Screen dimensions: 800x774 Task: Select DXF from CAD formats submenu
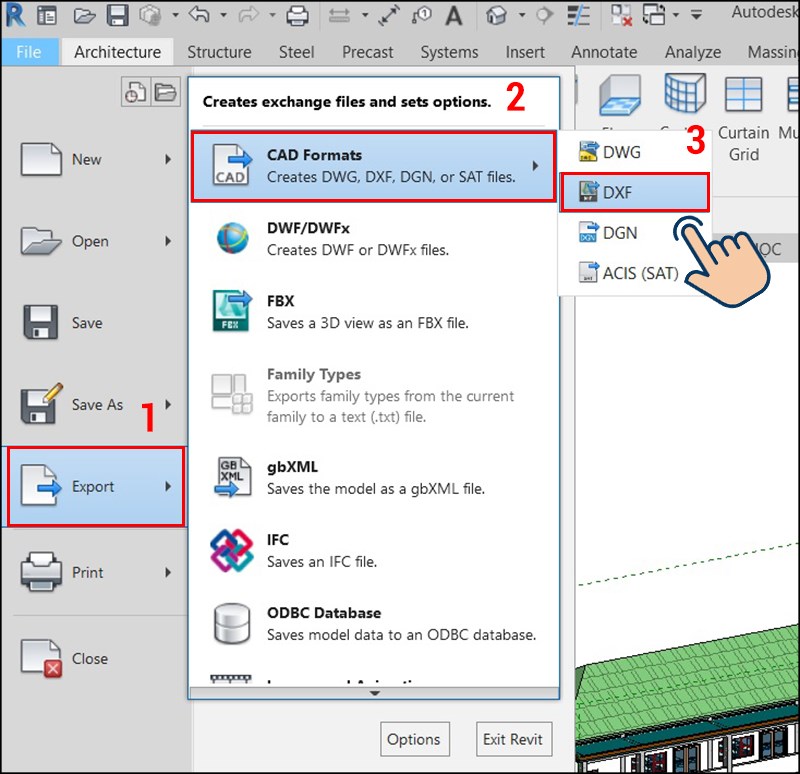tap(634, 192)
